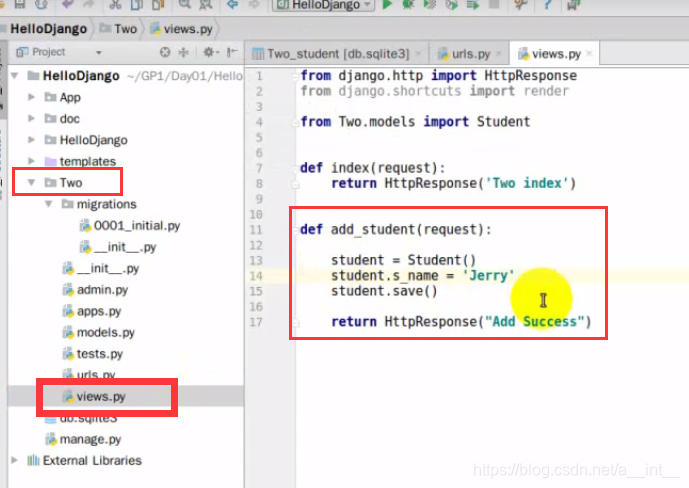Screen dimensions: 689x488
Task: Hide the Project panel with the hide icon
Action: pos(232,52)
